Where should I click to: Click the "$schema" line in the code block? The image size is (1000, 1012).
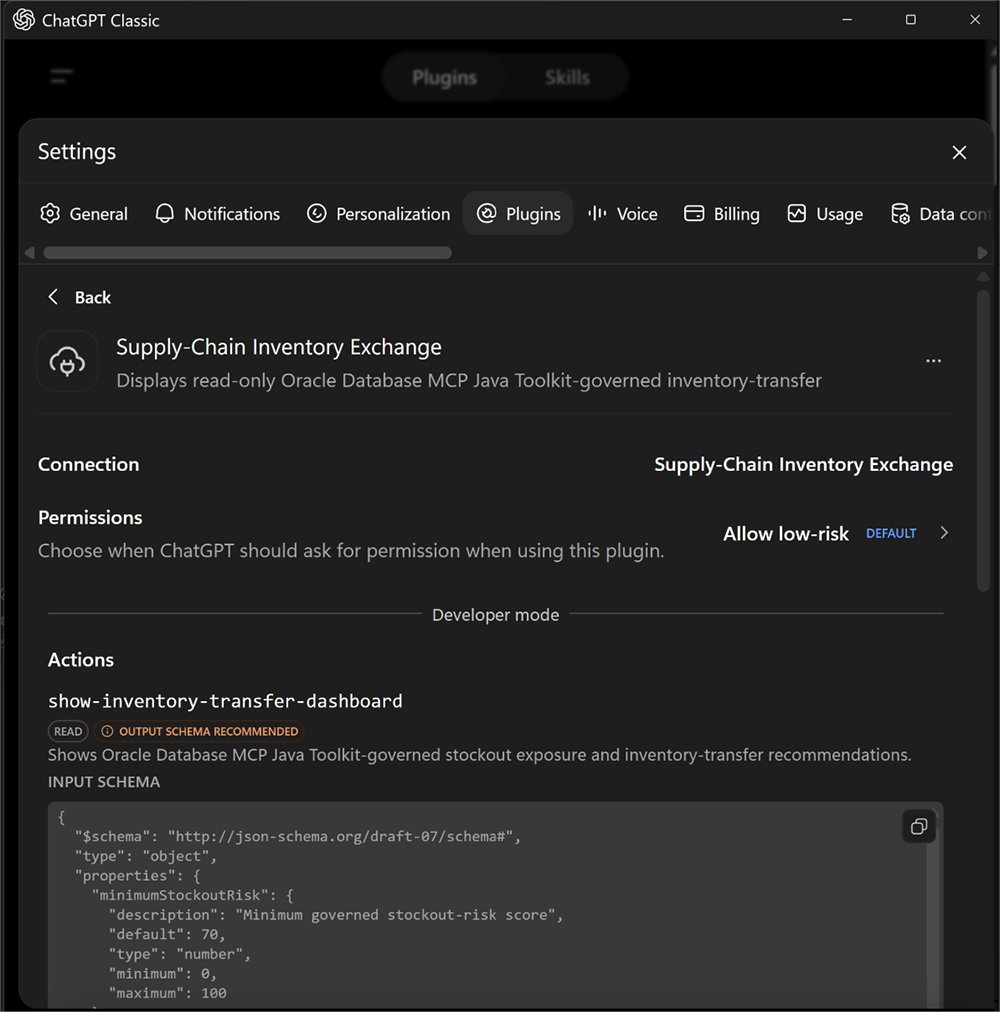(x=298, y=836)
